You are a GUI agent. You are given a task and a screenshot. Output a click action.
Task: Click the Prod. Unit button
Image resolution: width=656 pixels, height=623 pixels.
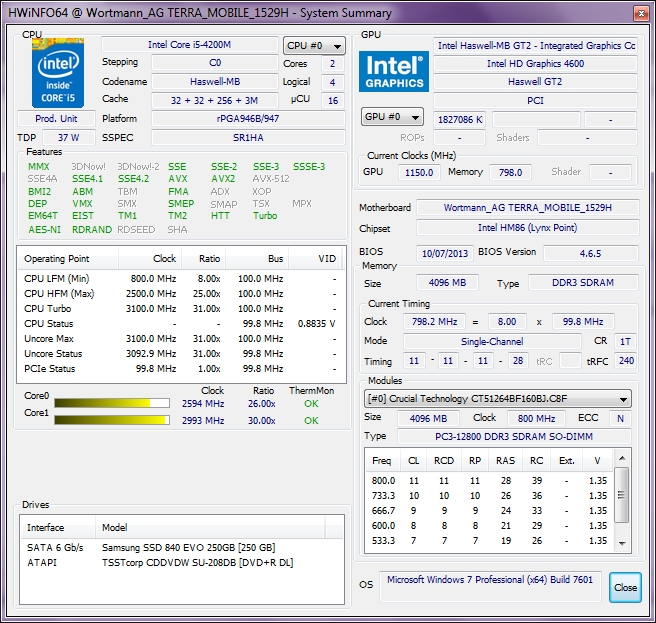tap(56, 118)
